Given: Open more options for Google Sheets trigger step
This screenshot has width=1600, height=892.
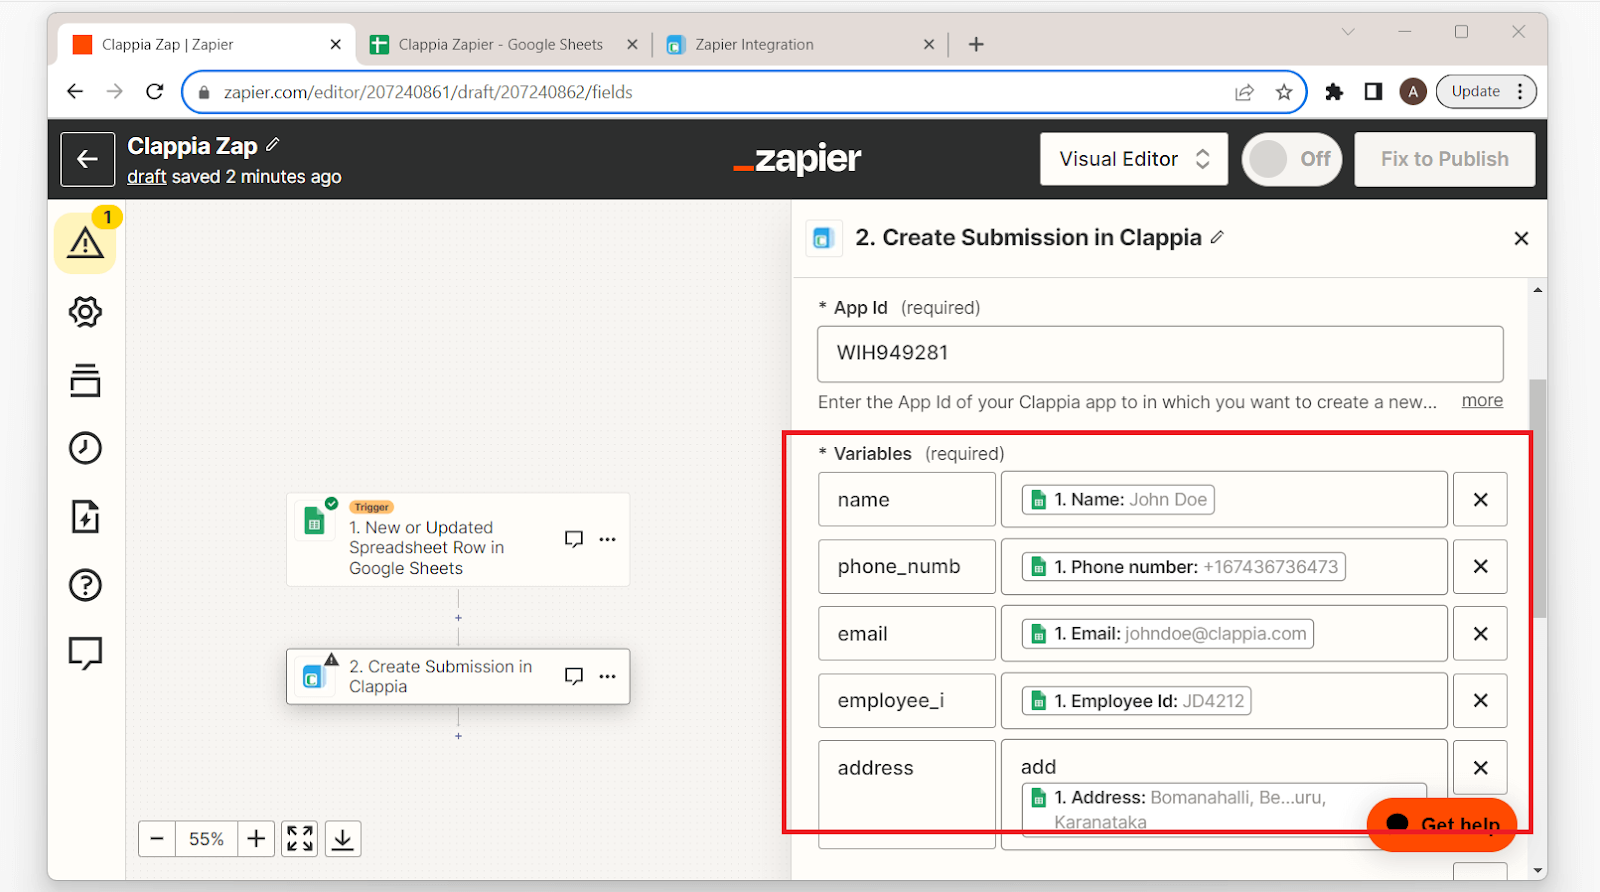Looking at the screenshot, I should pos(607,539).
